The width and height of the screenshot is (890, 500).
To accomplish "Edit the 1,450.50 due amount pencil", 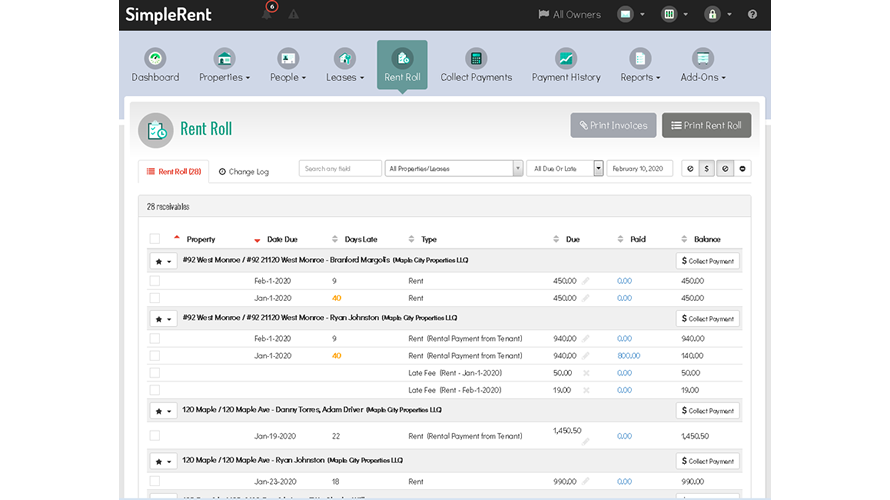I will coord(586,442).
